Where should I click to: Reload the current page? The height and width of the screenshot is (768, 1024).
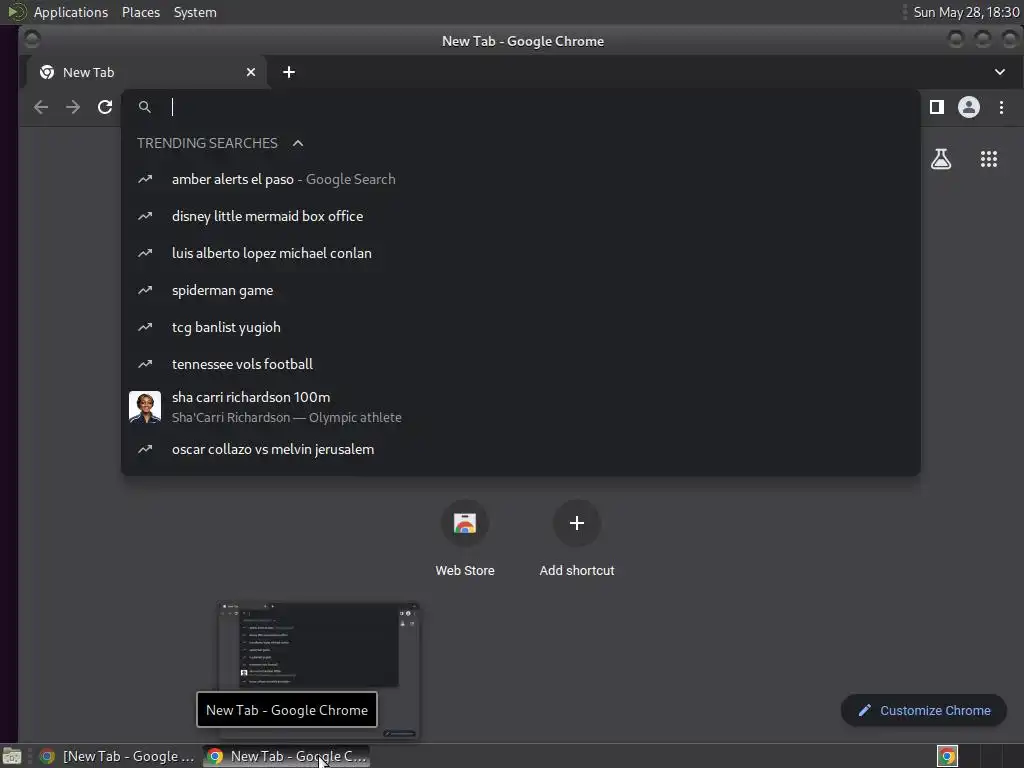coord(105,107)
